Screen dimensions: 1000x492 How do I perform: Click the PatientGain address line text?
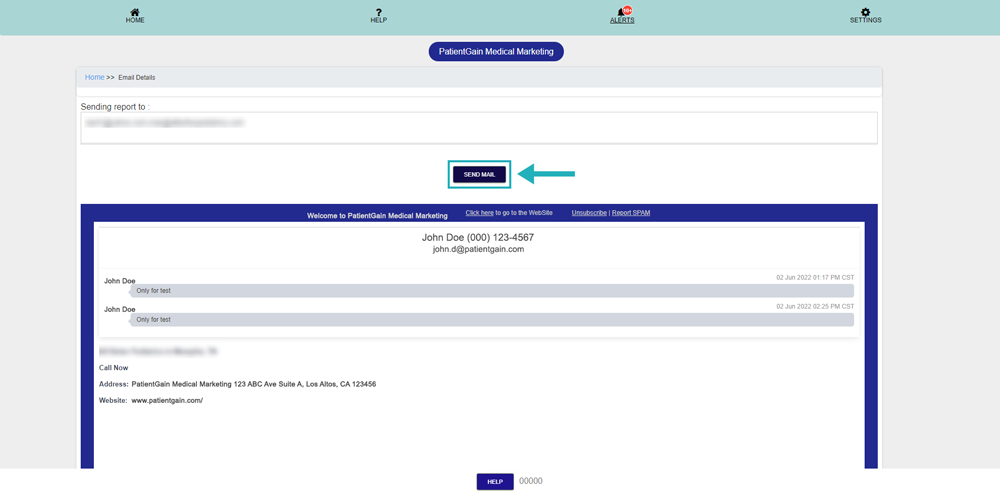point(253,384)
